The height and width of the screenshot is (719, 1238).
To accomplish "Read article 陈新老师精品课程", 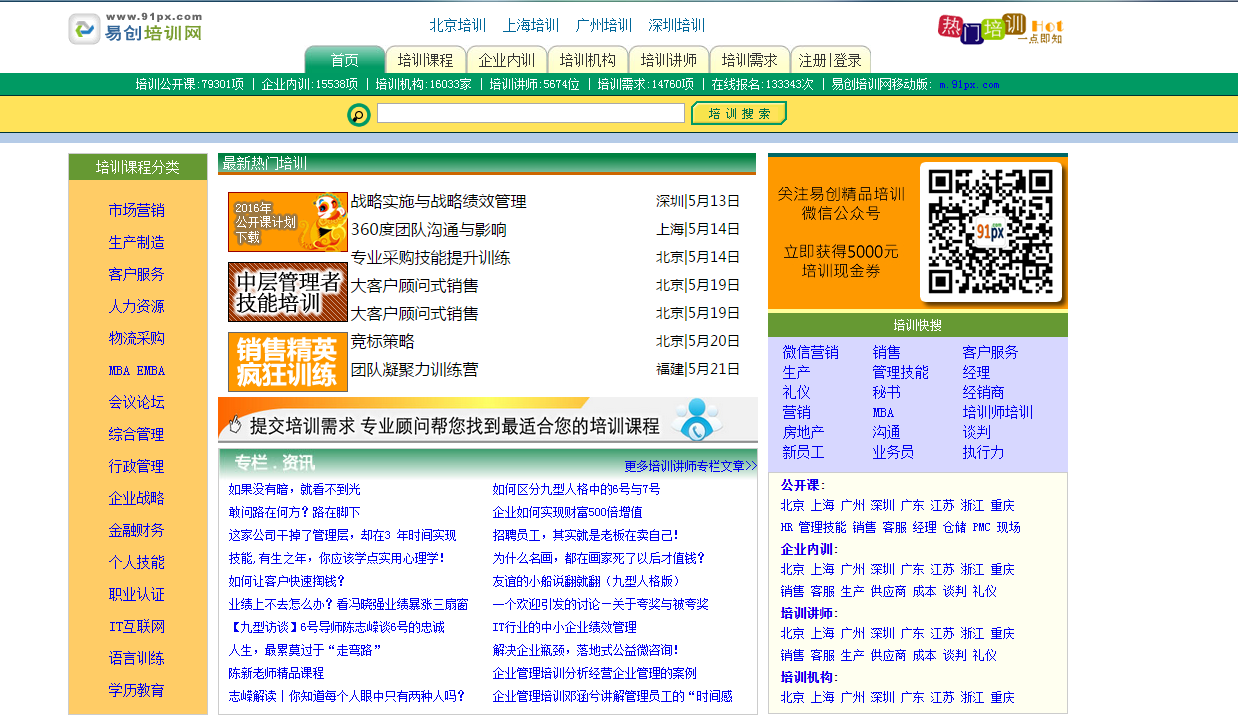I will click(276, 673).
